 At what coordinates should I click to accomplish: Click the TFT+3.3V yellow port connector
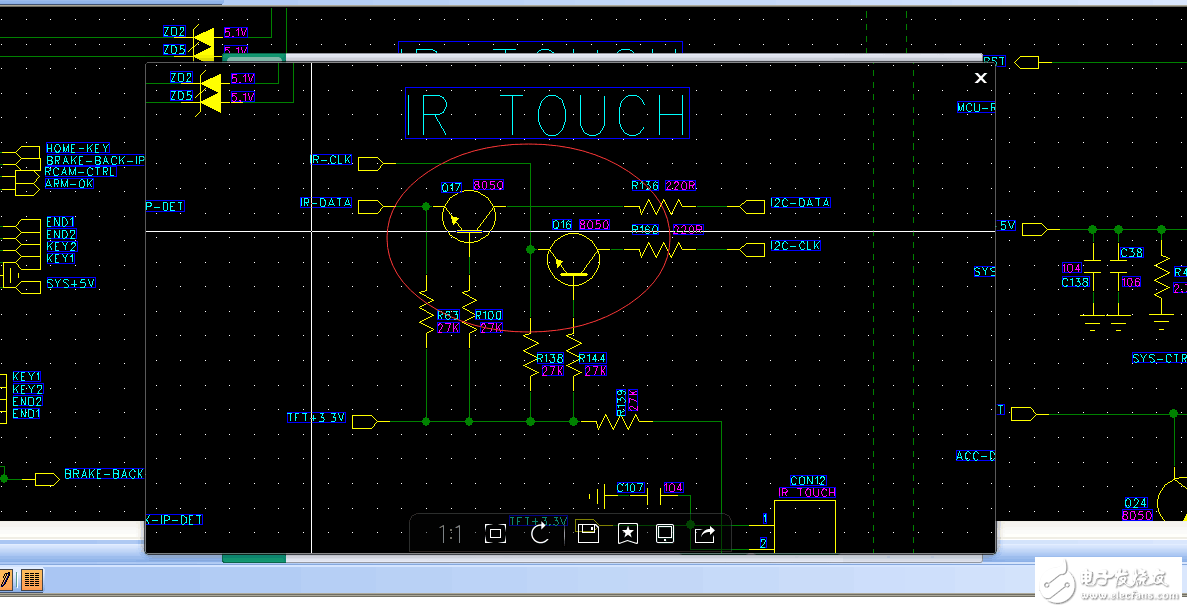tap(364, 422)
